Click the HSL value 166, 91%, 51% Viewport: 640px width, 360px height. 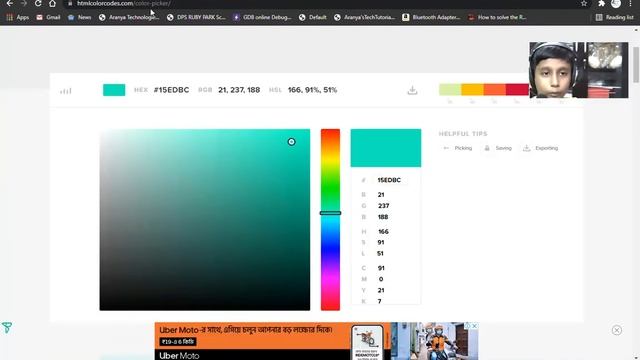(313, 90)
